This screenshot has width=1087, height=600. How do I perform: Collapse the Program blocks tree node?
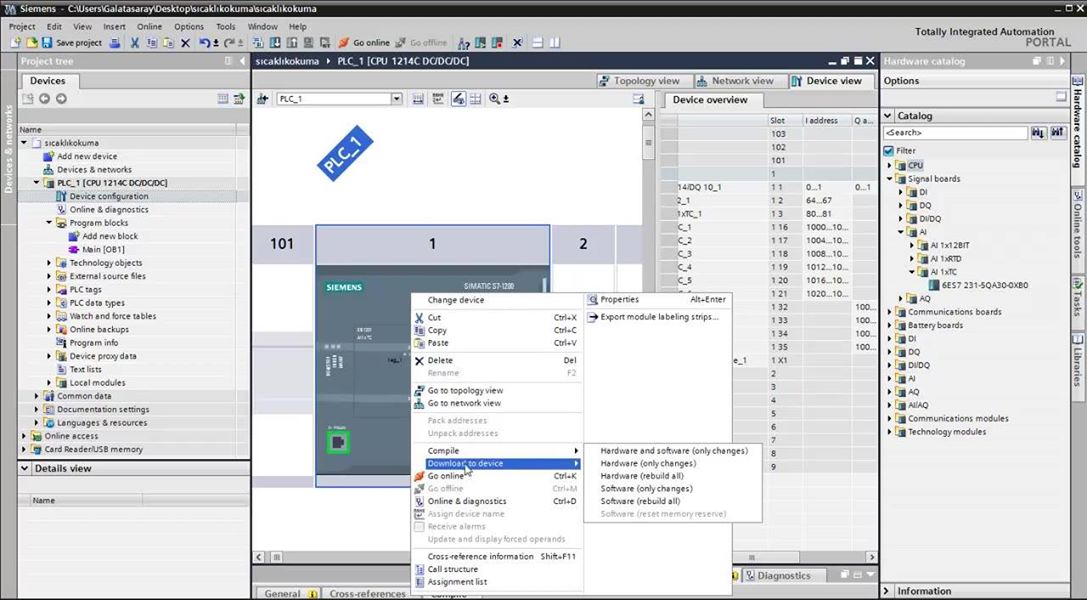point(49,223)
